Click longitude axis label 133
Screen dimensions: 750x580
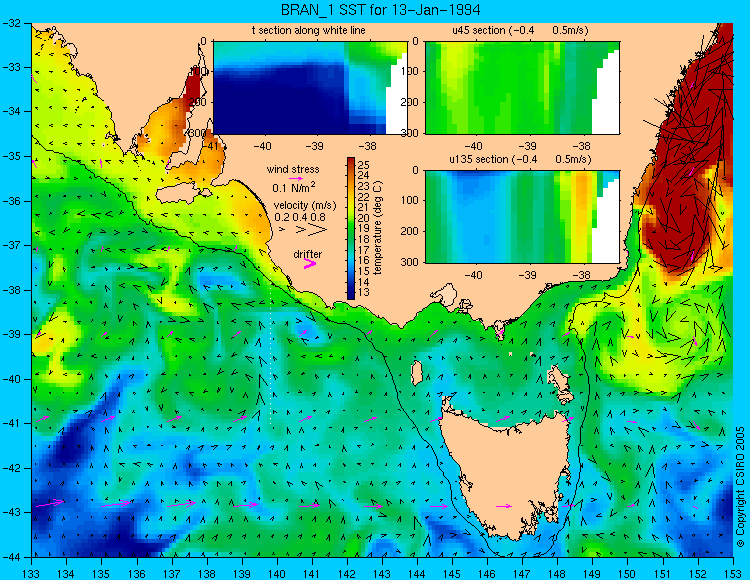[32, 574]
